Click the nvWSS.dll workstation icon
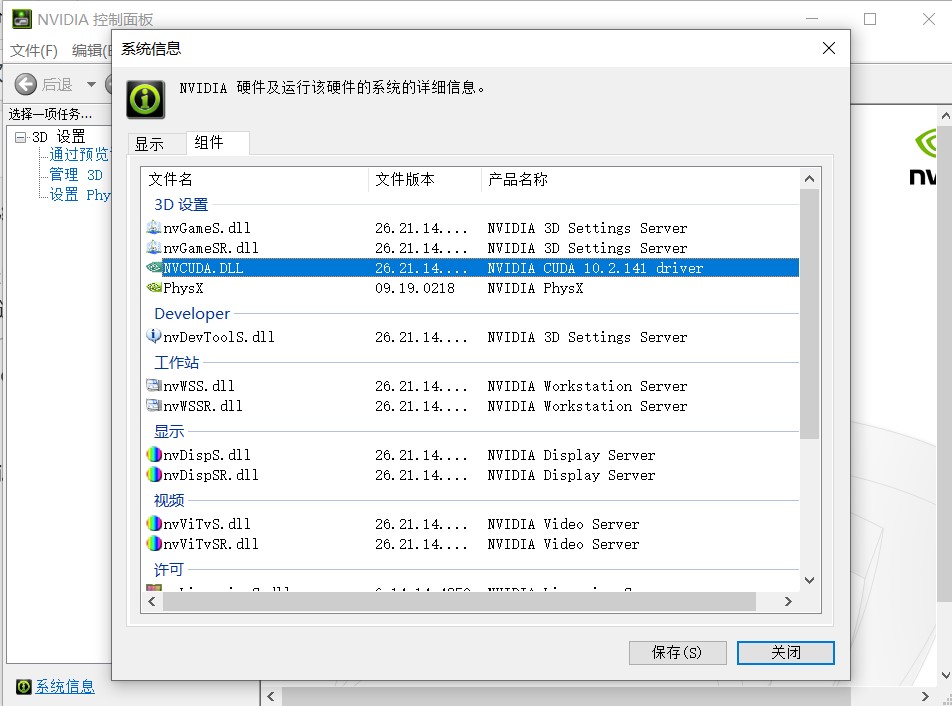The height and width of the screenshot is (706, 952). click(x=154, y=385)
